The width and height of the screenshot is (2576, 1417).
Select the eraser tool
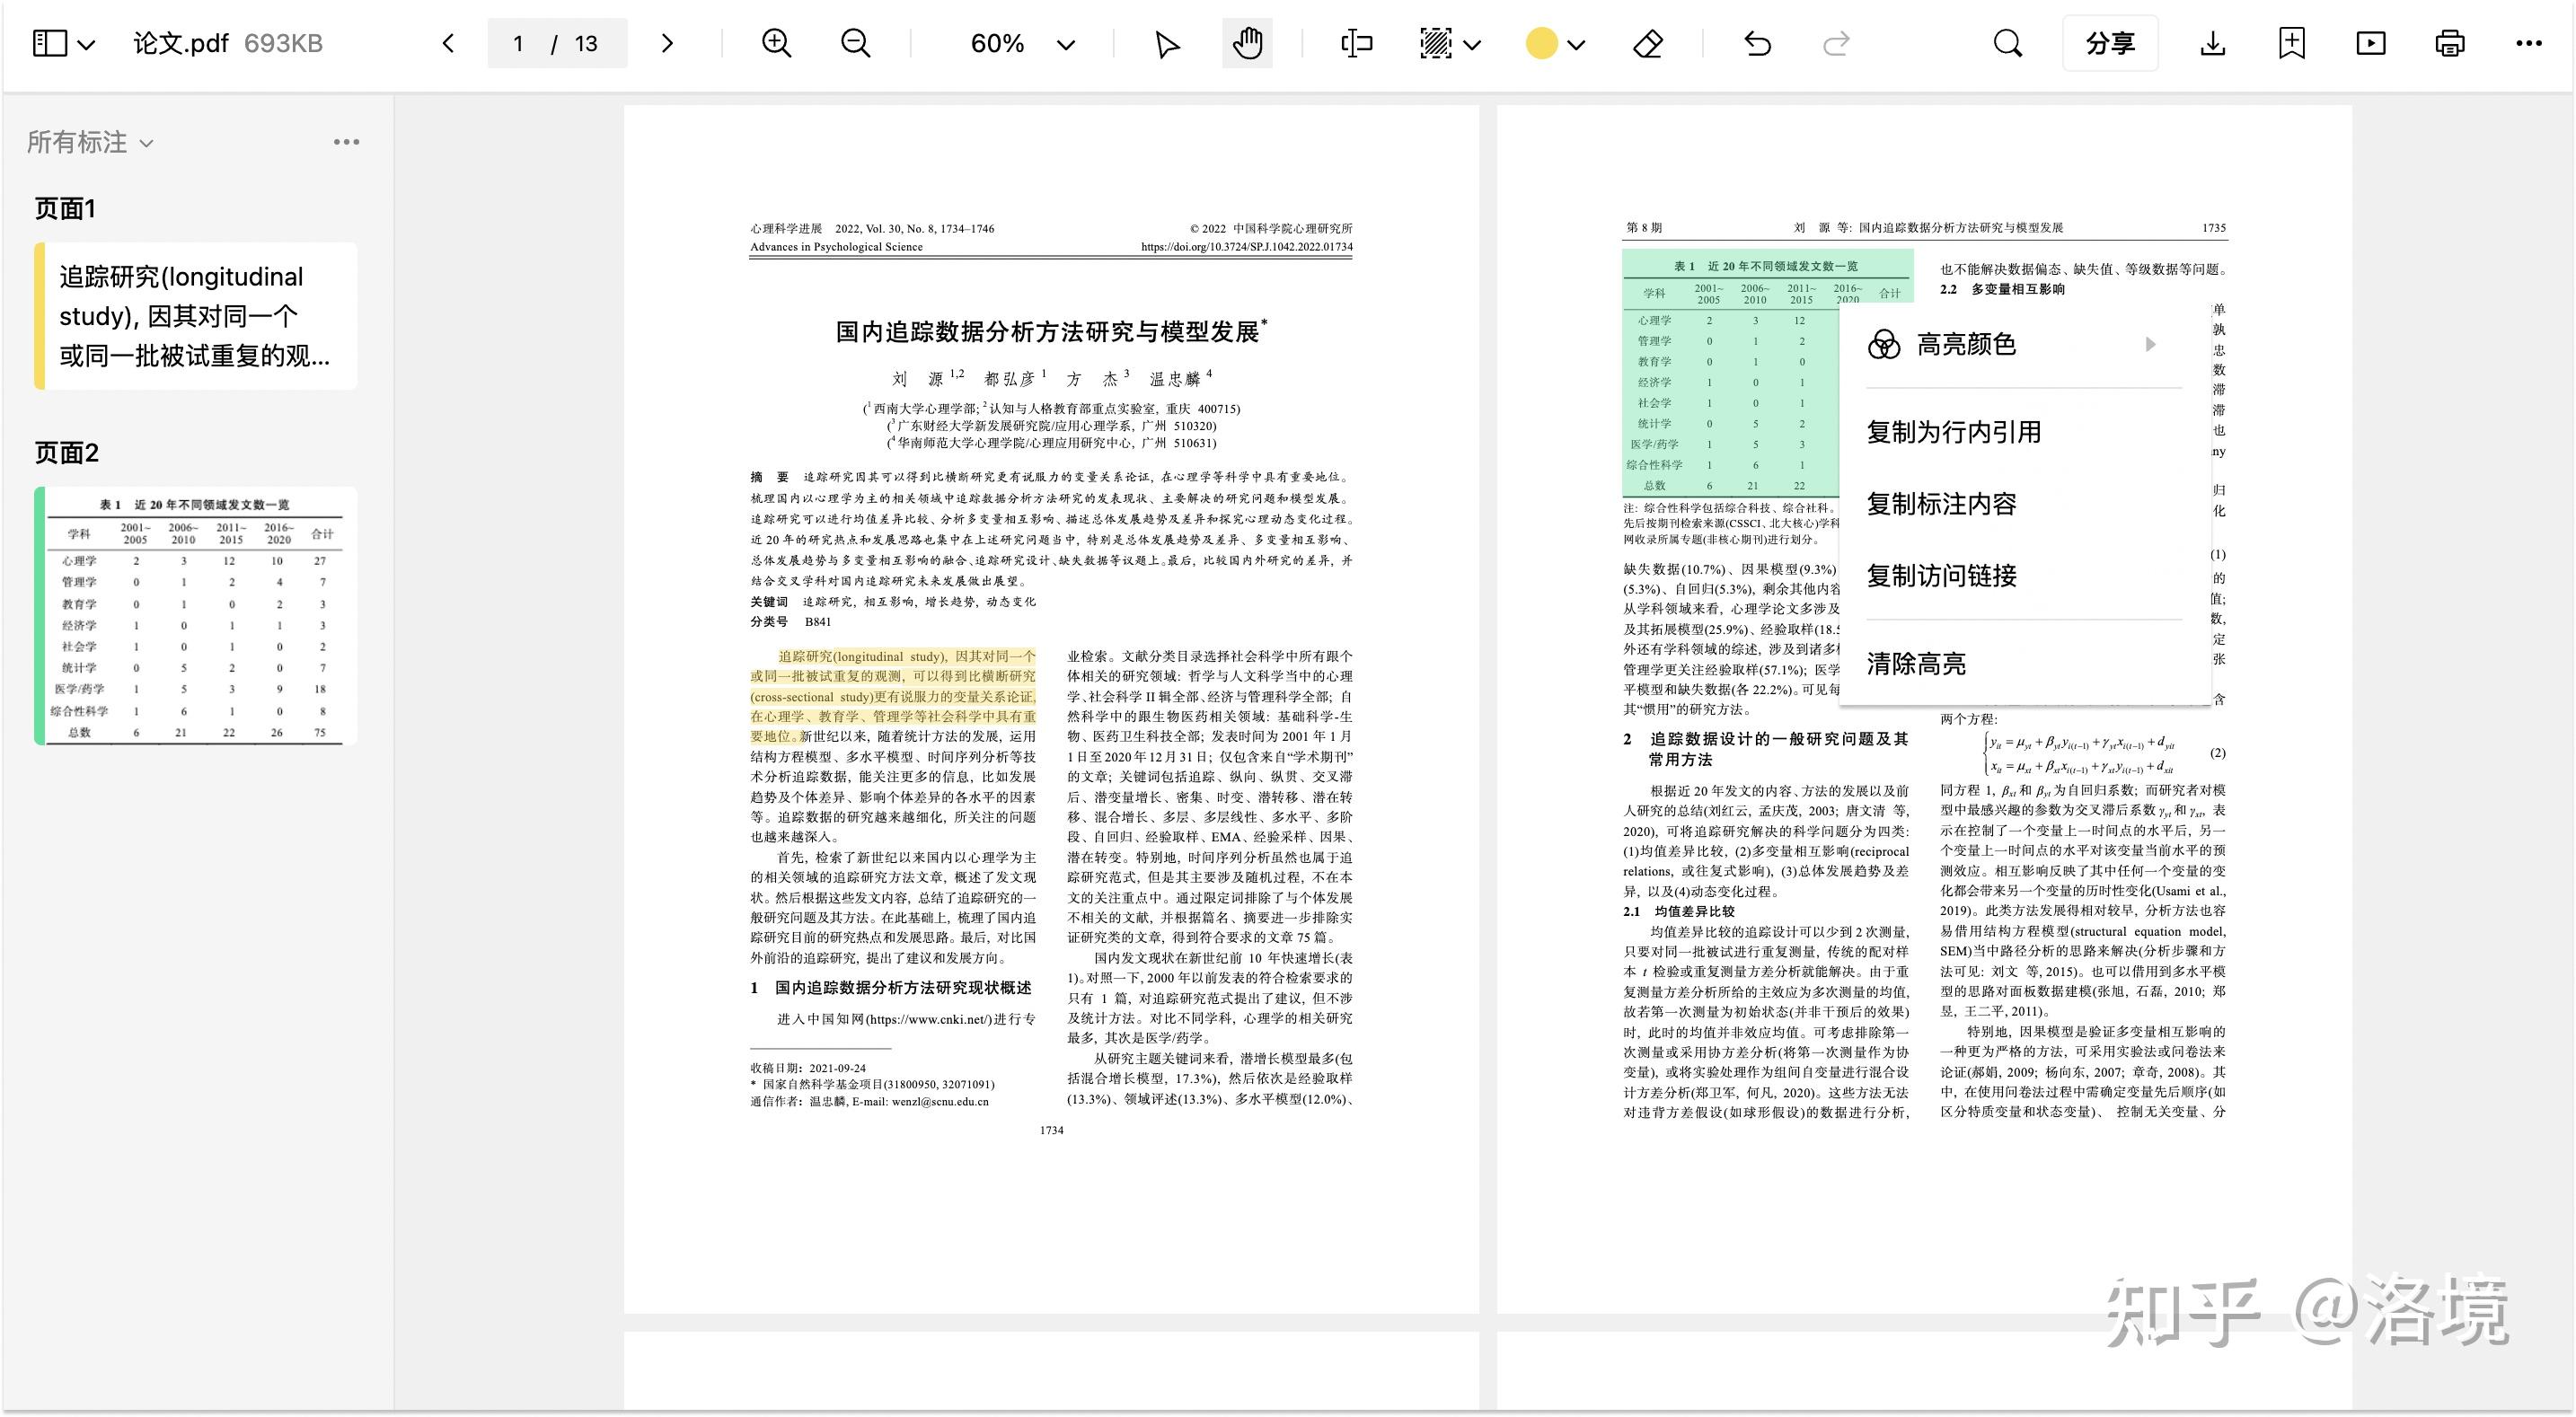click(1648, 43)
